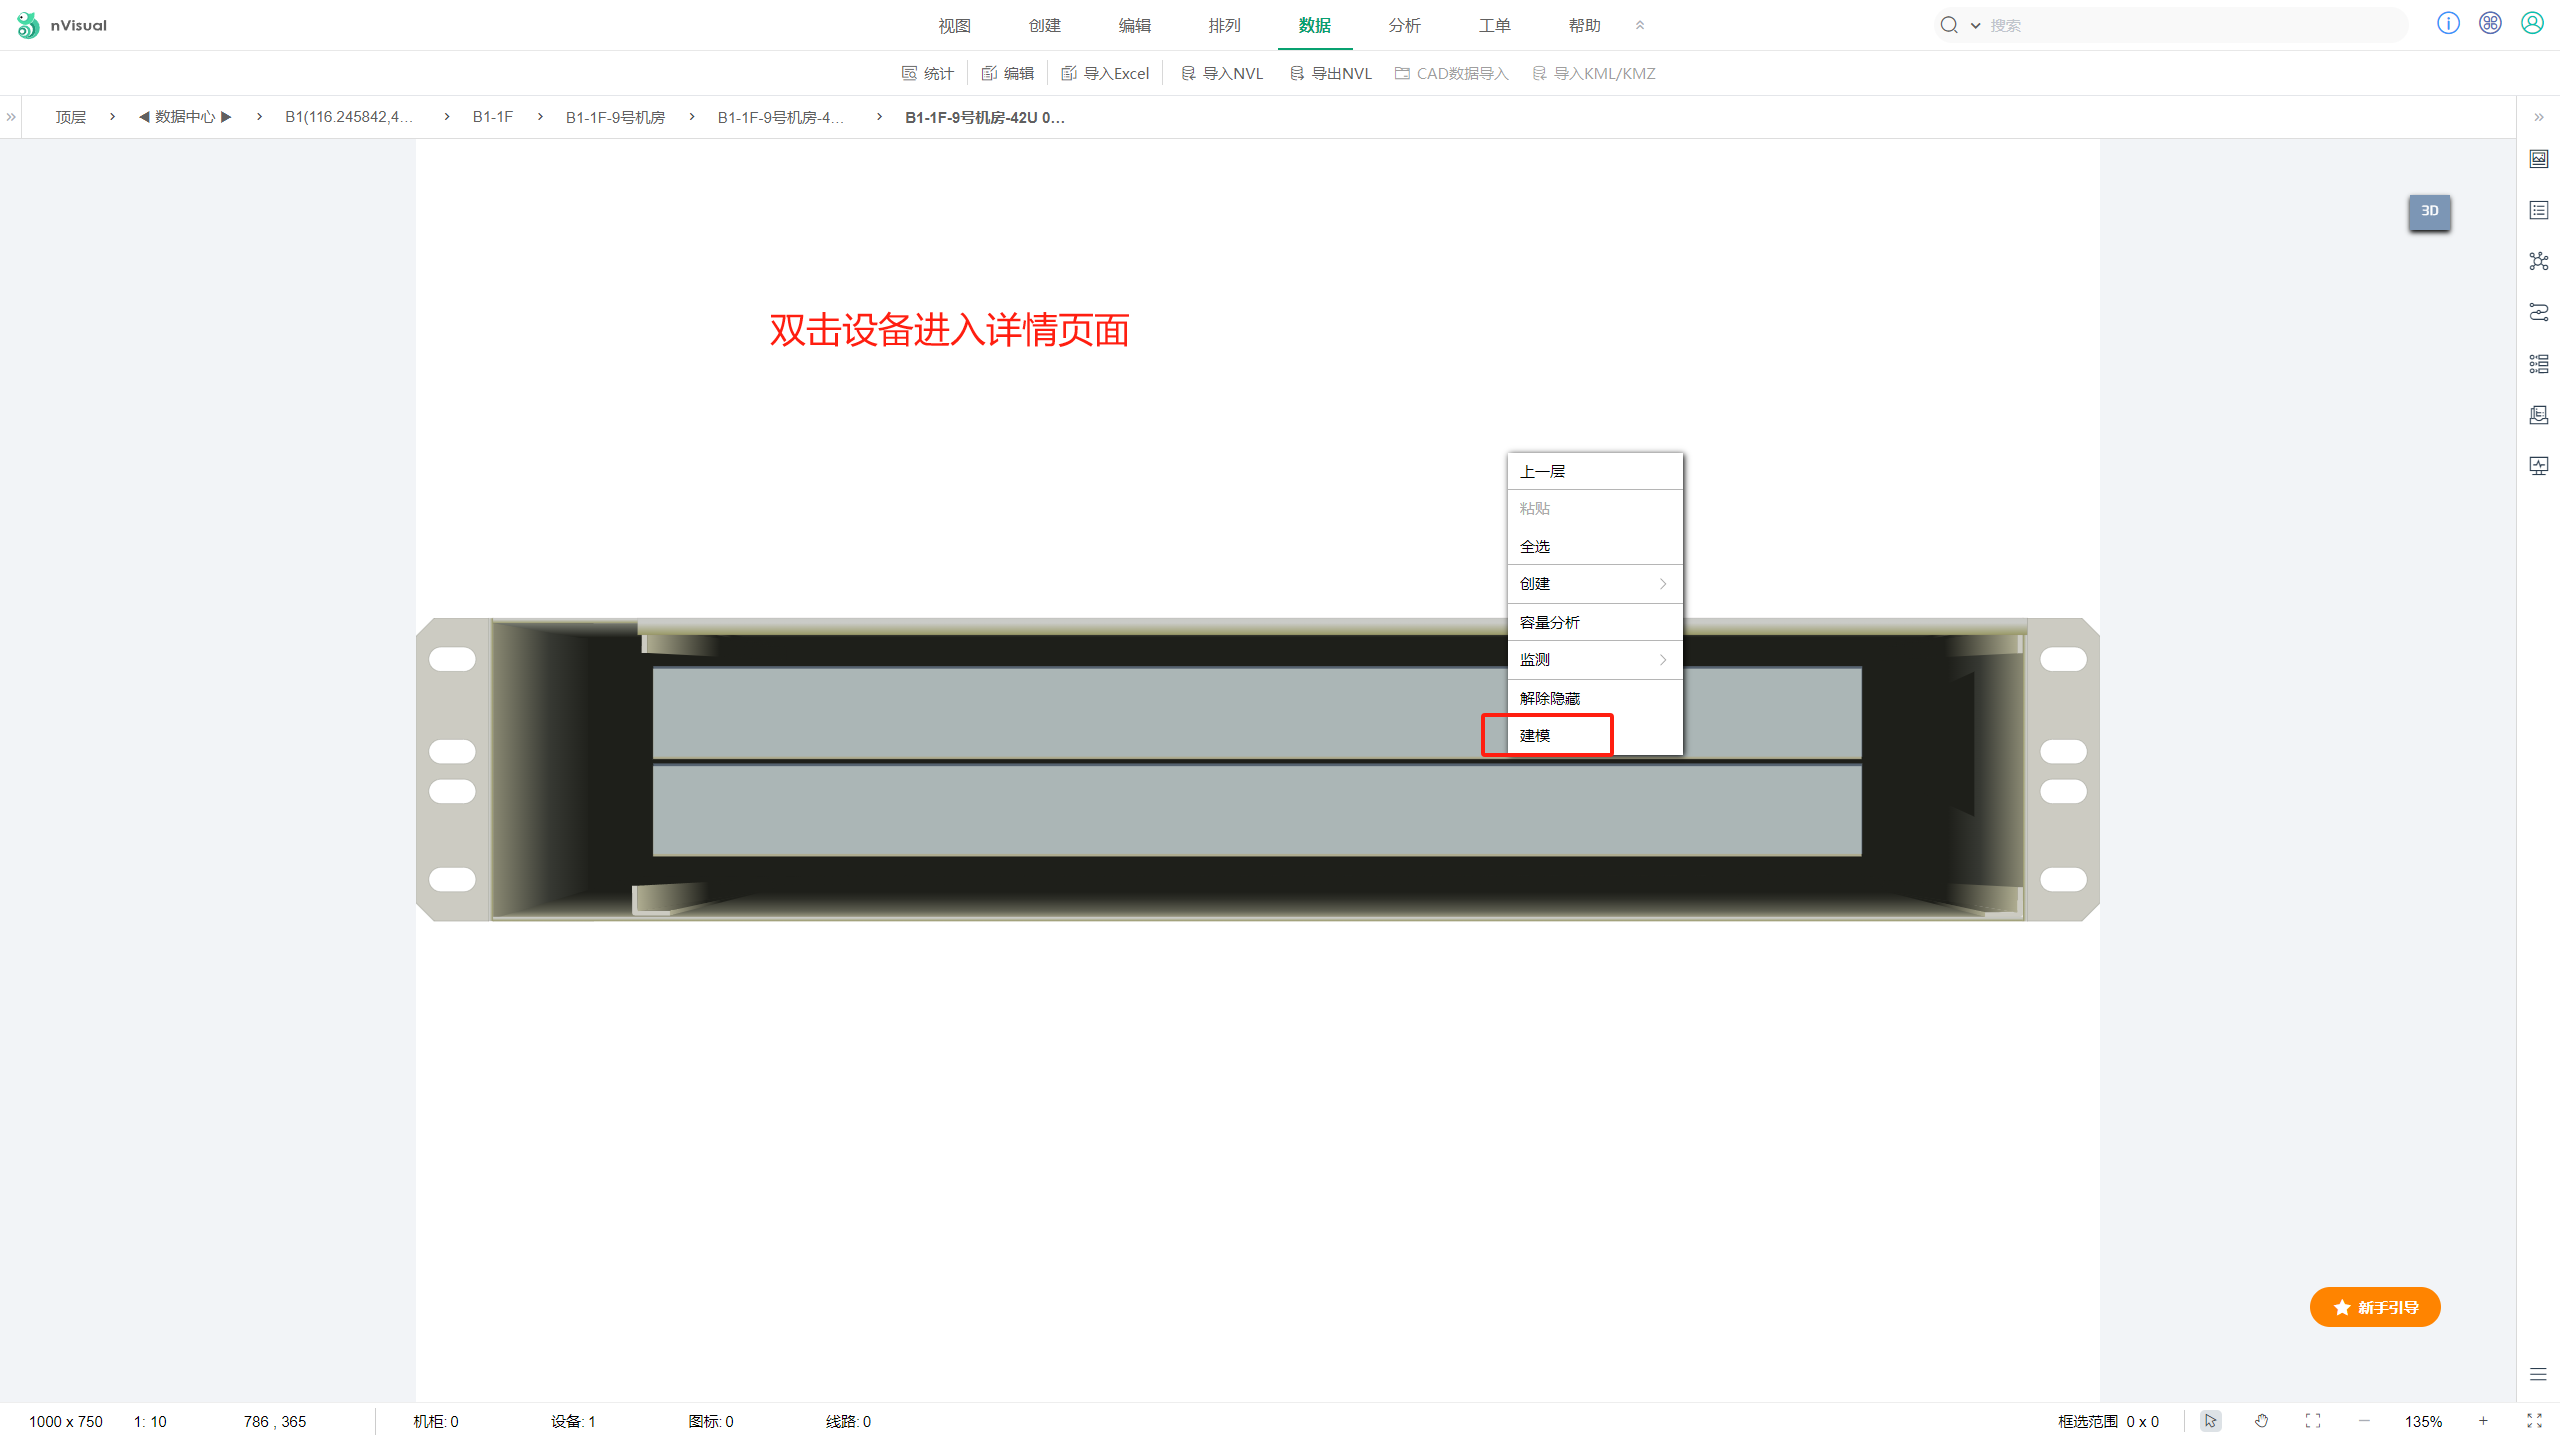Open image panel icon in right sidebar
This screenshot has width=2560, height=1440.
point(2539,159)
